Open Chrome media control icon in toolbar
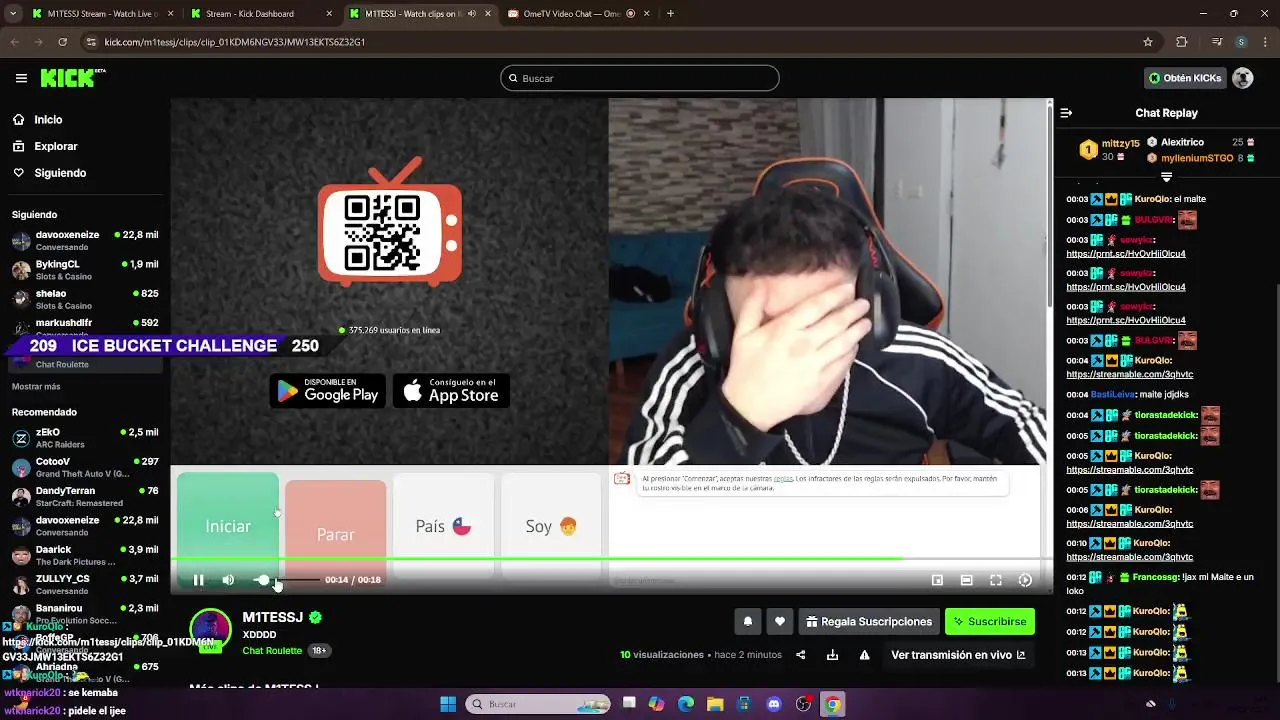Image resolution: width=1280 pixels, height=720 pixels. (1217, 42)
